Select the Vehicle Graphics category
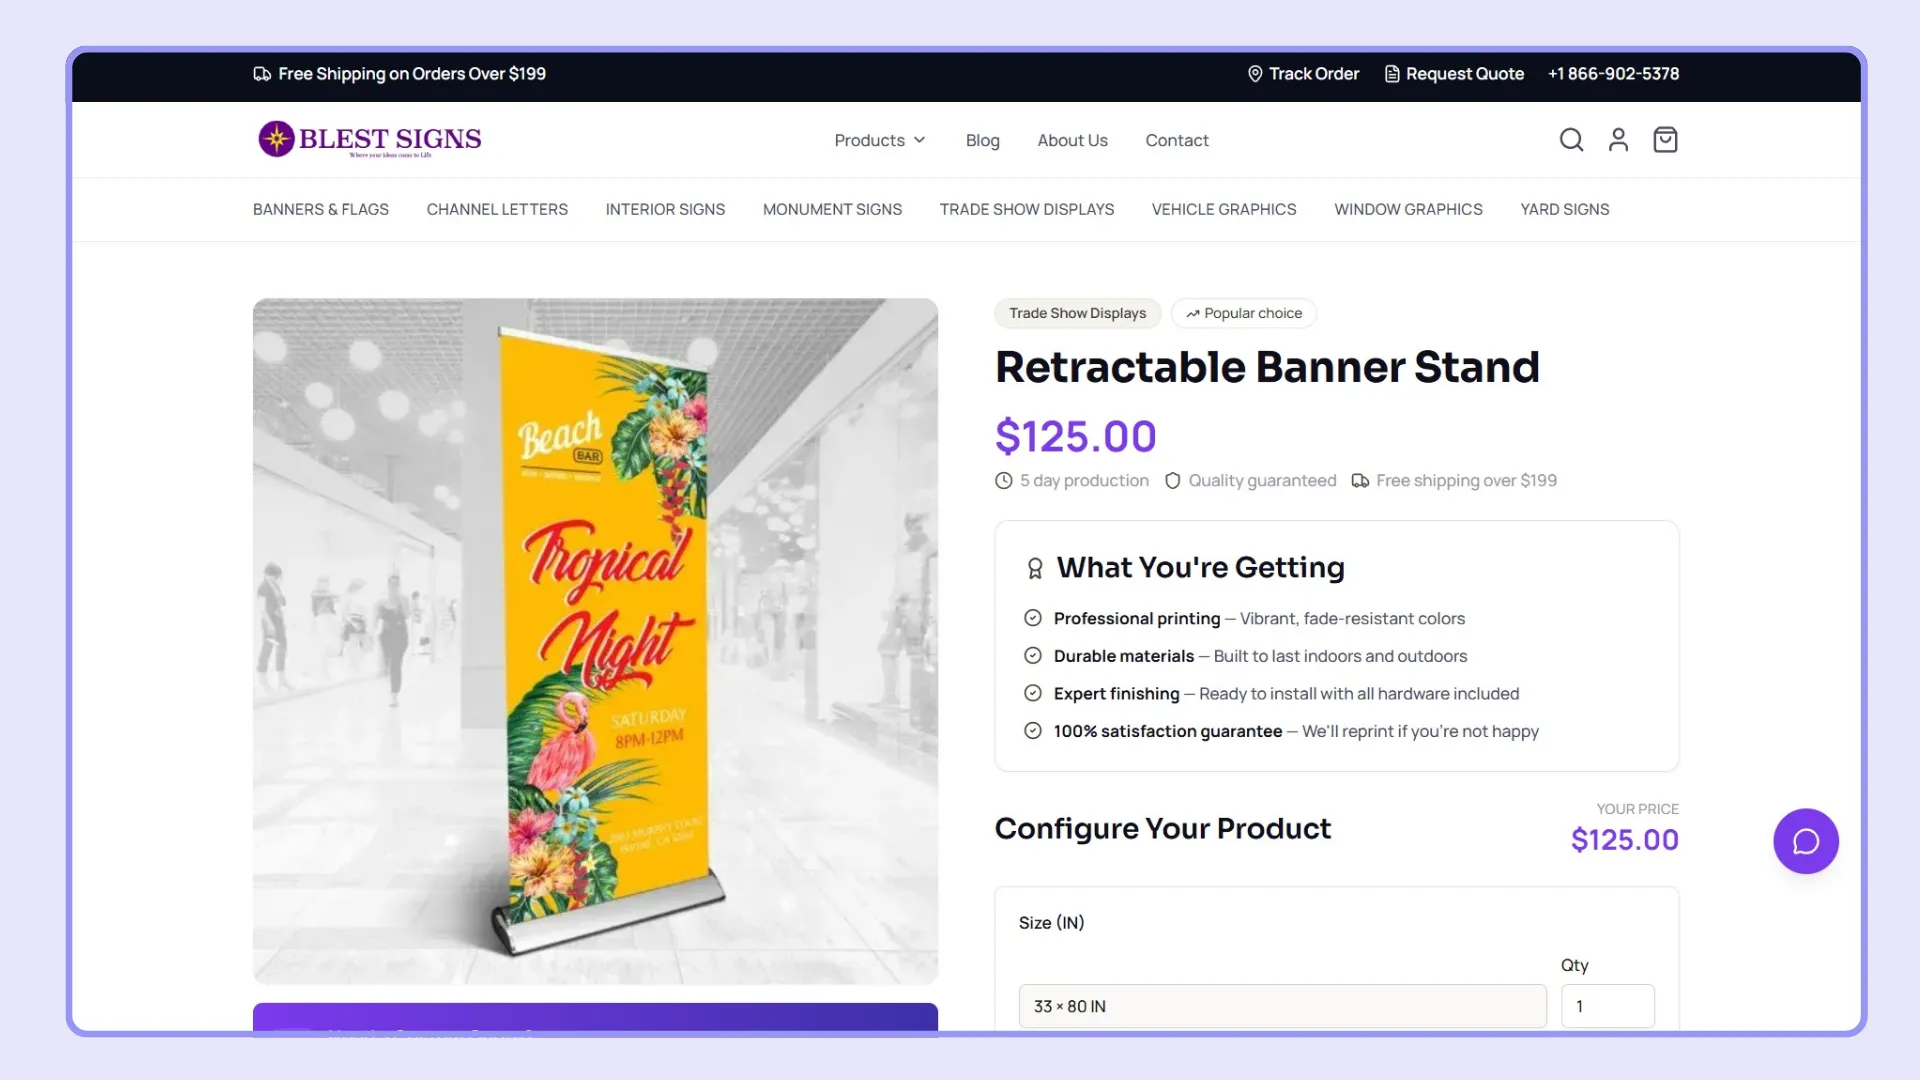 pos(1223,209)
